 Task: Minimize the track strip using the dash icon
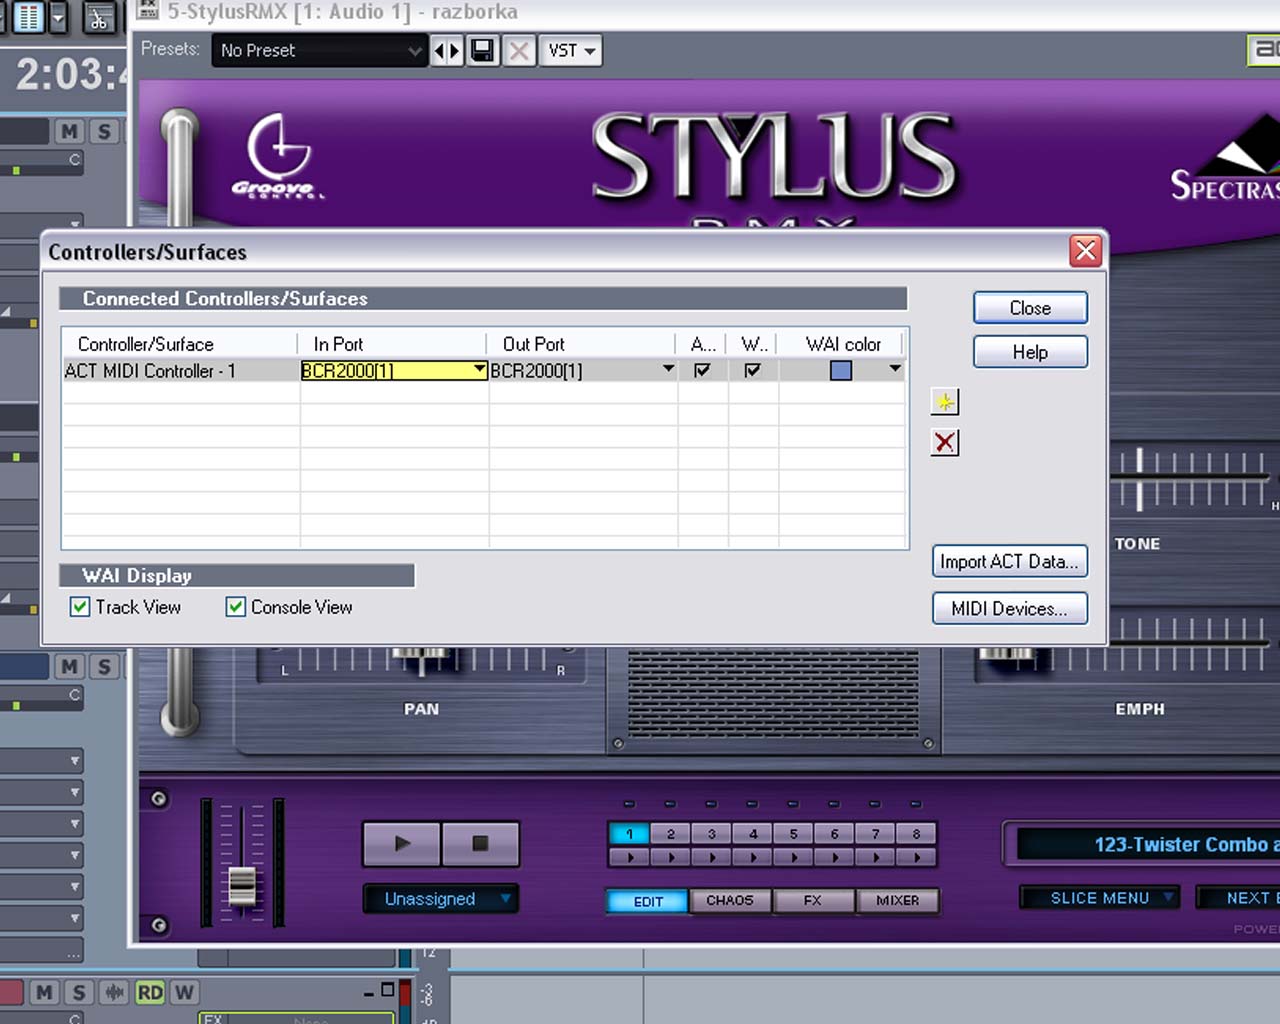369,993
